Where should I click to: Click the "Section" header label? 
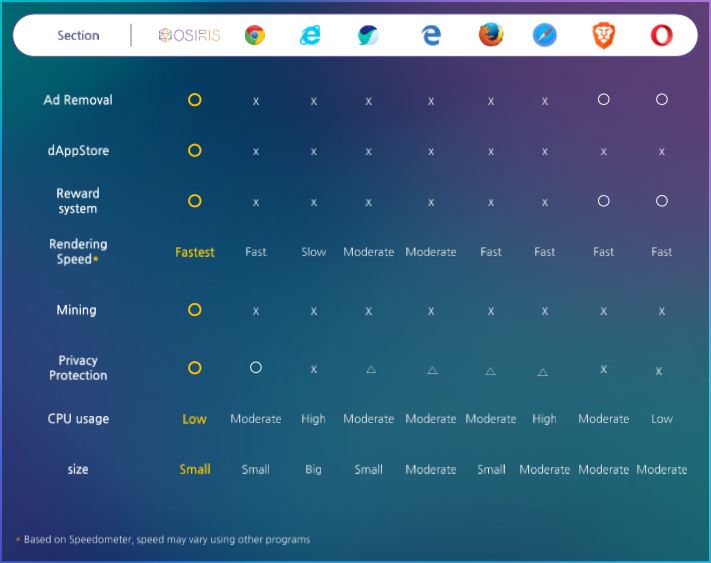pos(78,35)
